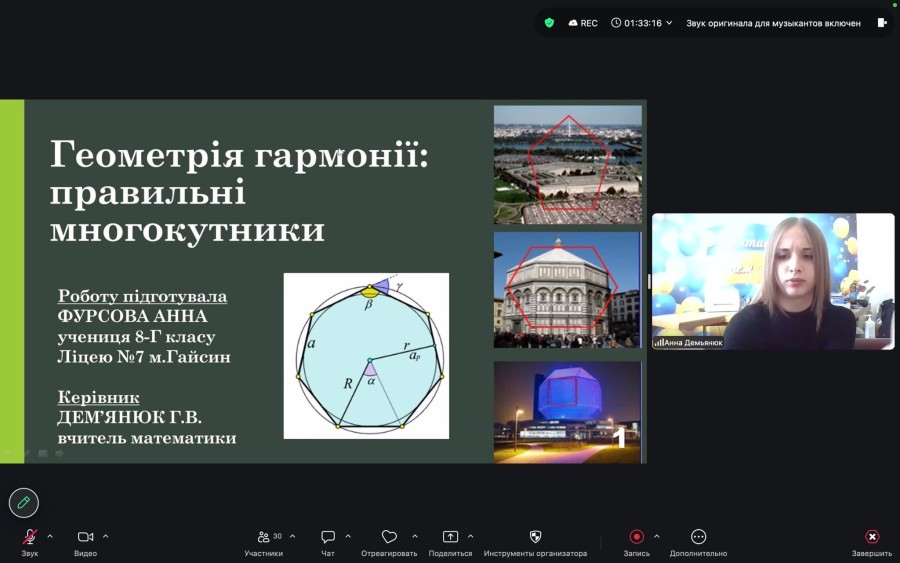Expand the arrow next to Поделиться
Image resolution: width=900 pixels, height=563 pixels.
[x=471, y=537]
